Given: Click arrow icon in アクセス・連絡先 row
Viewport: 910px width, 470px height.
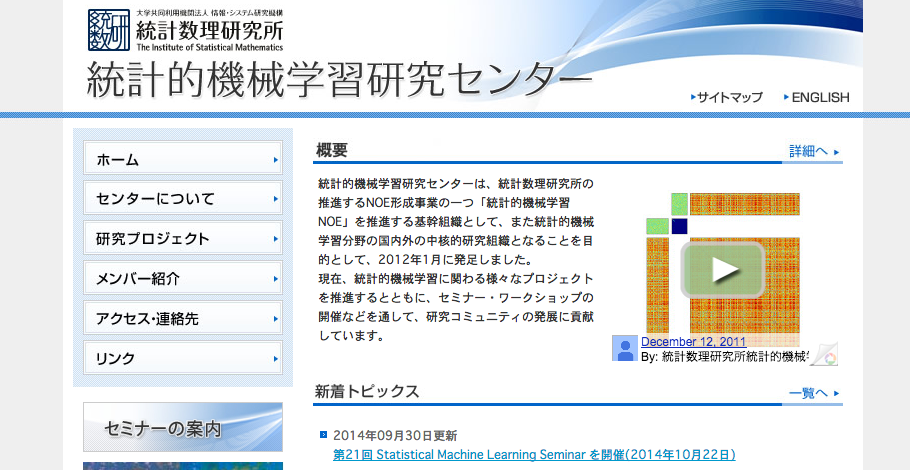Looking at the screenshot, I should pos(276,319).
